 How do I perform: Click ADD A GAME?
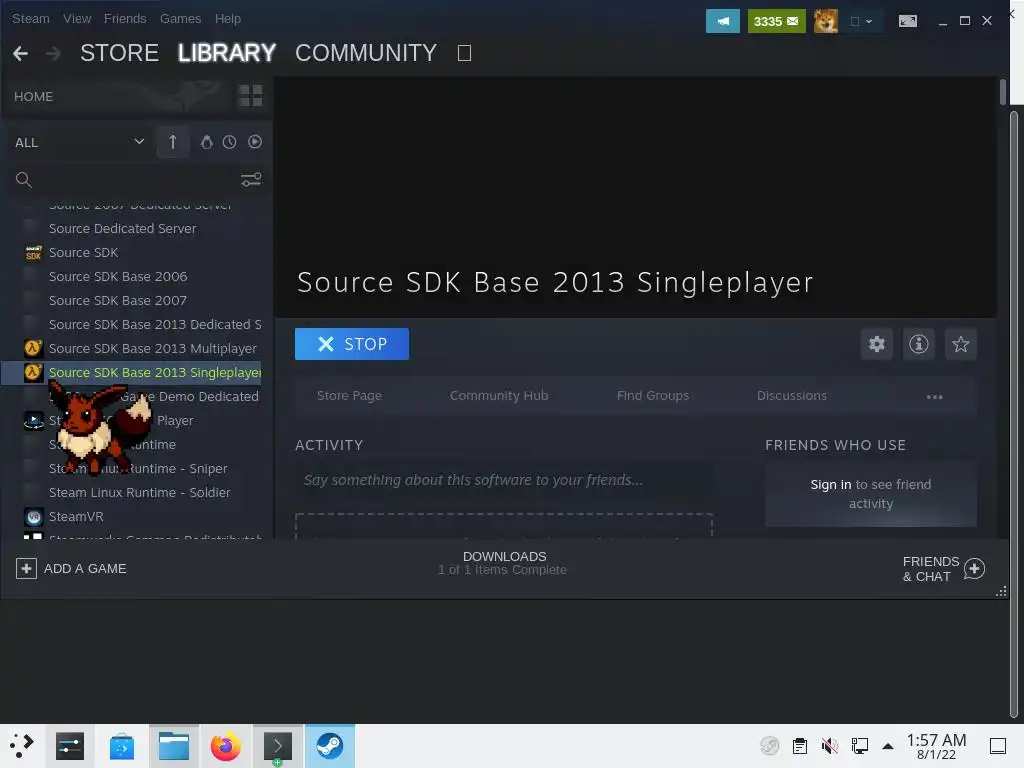[71, 569]
